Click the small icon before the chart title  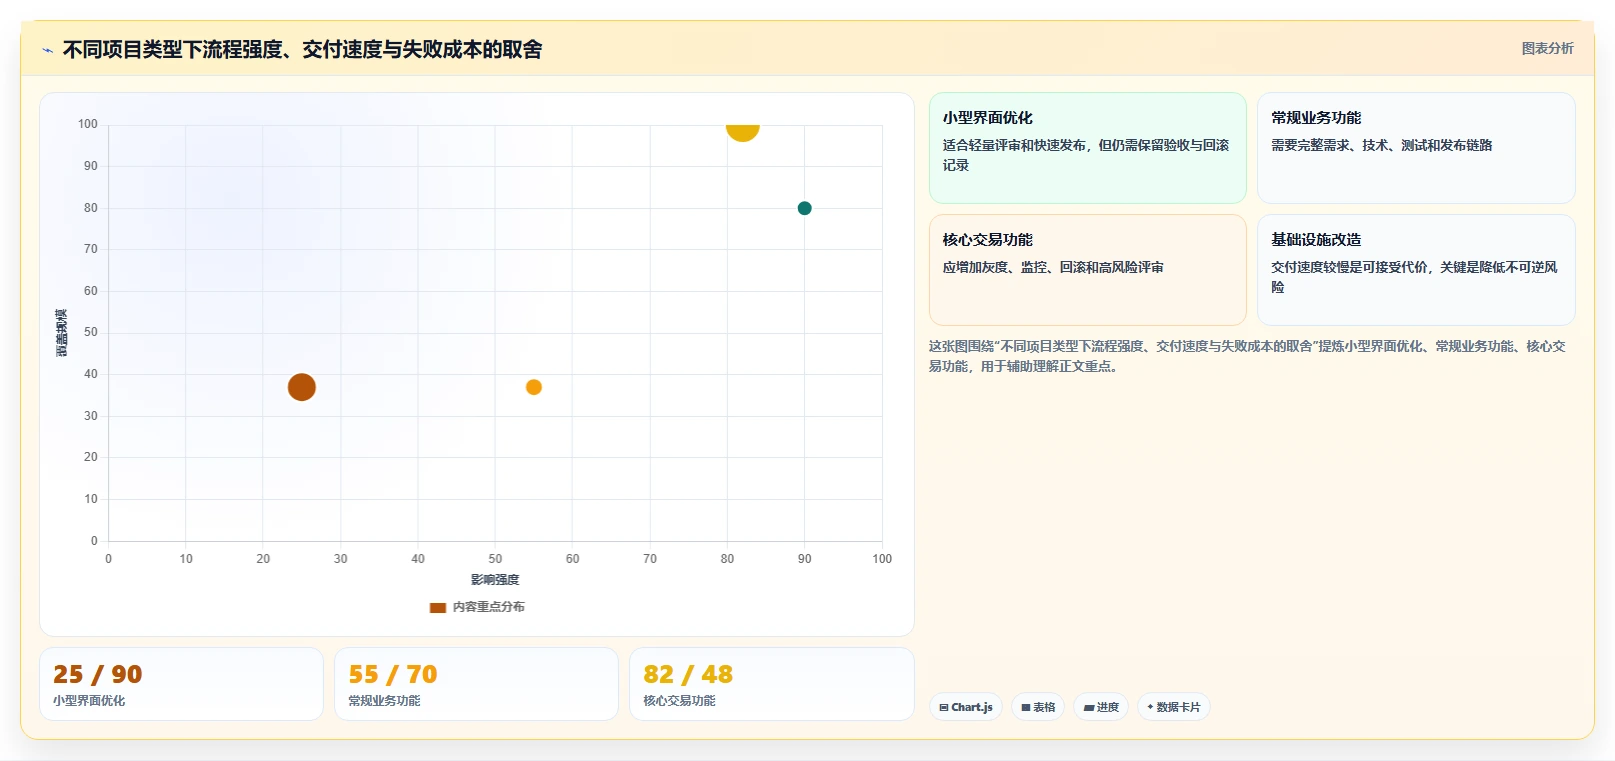[x=47, y=50]
